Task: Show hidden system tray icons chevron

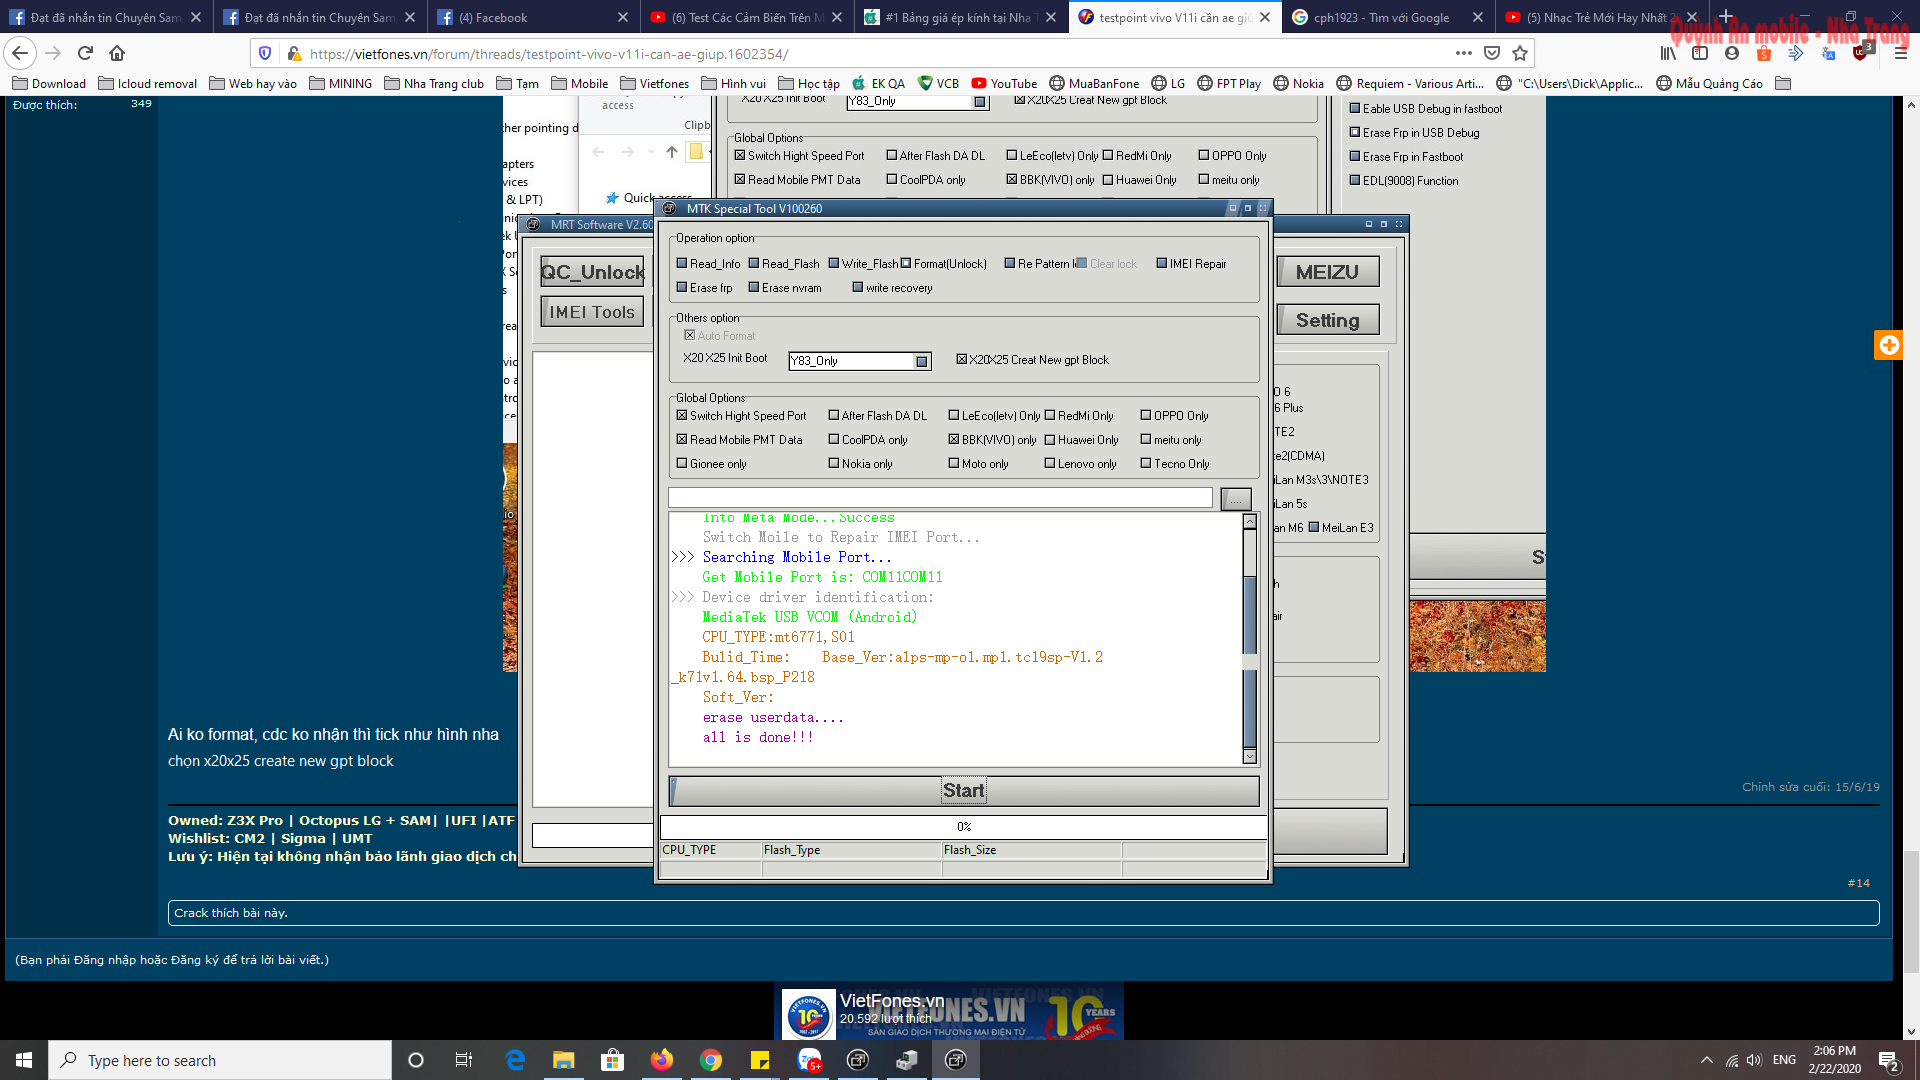Action: [1706, 1060]
